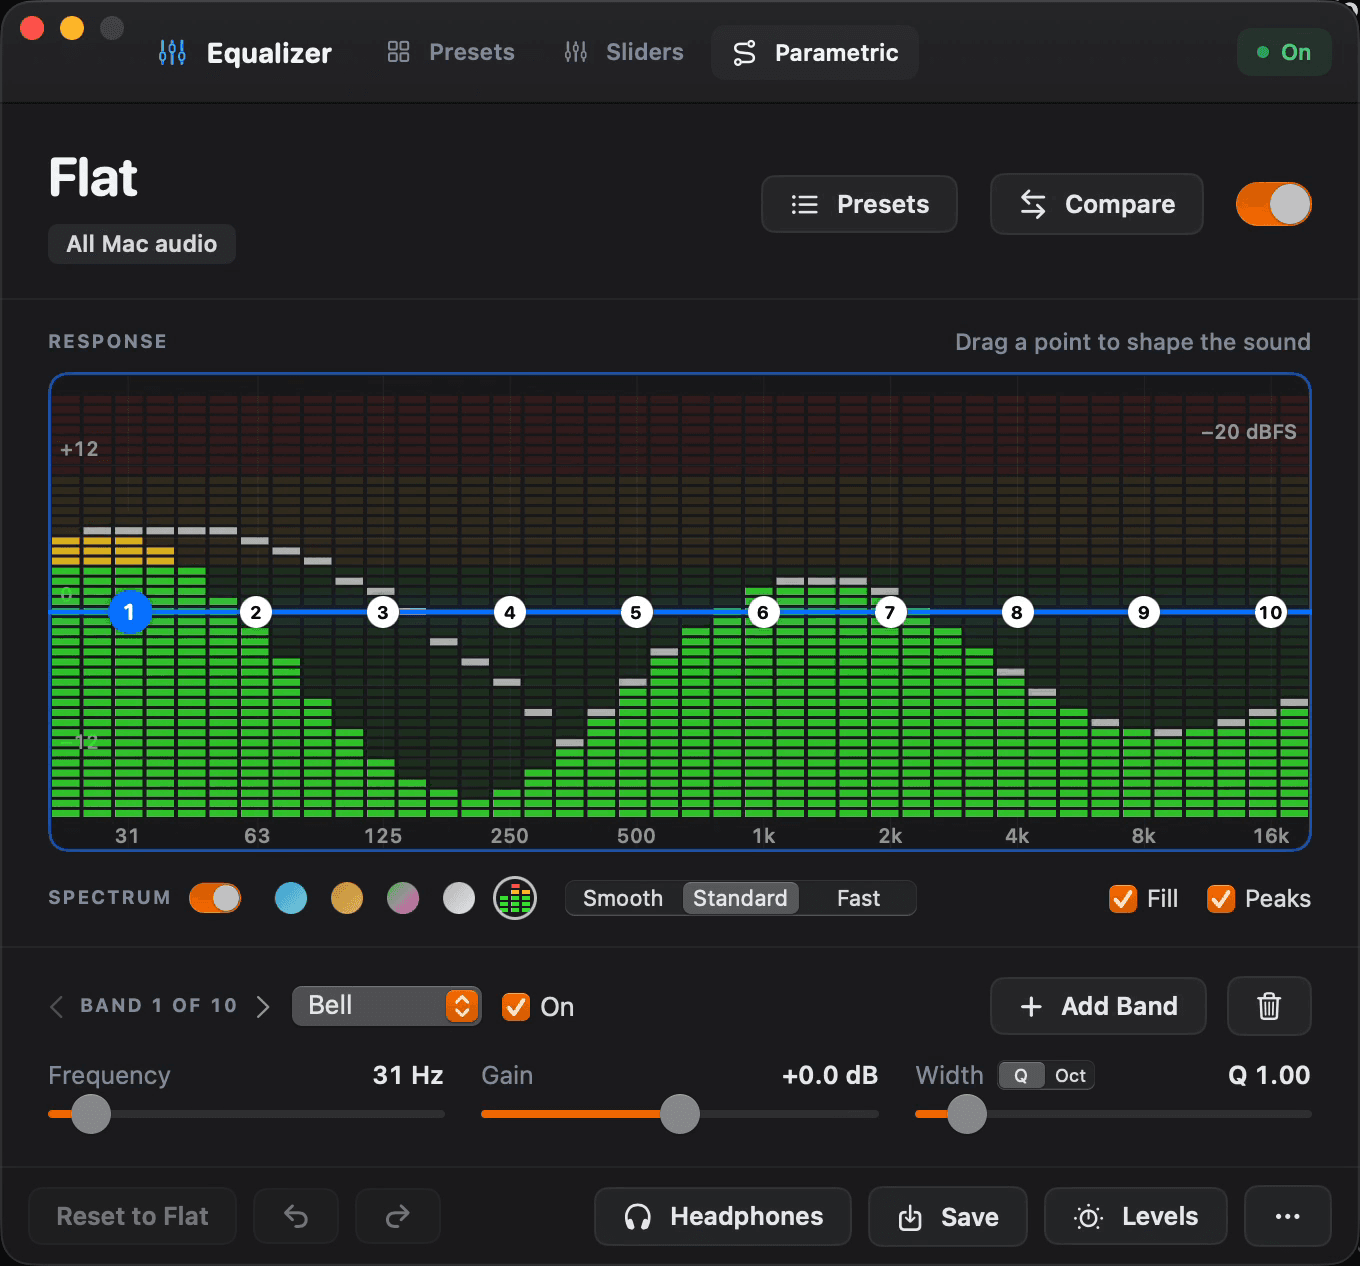Switch to the Presets tab

coord(451,52)
